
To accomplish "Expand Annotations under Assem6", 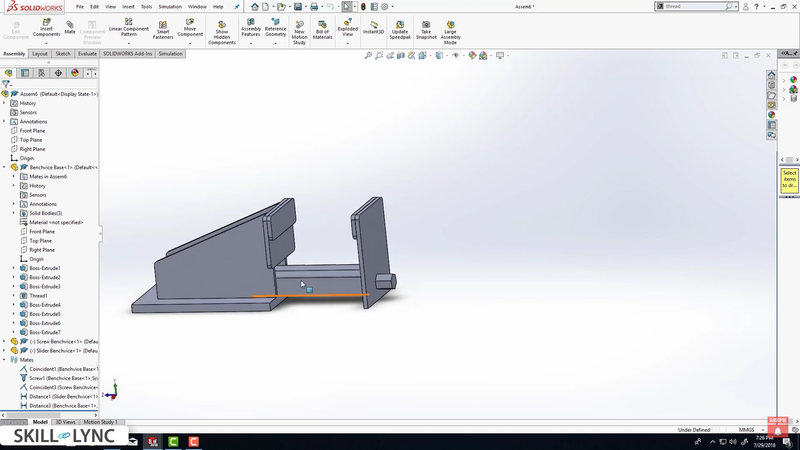I will [5, 121].
